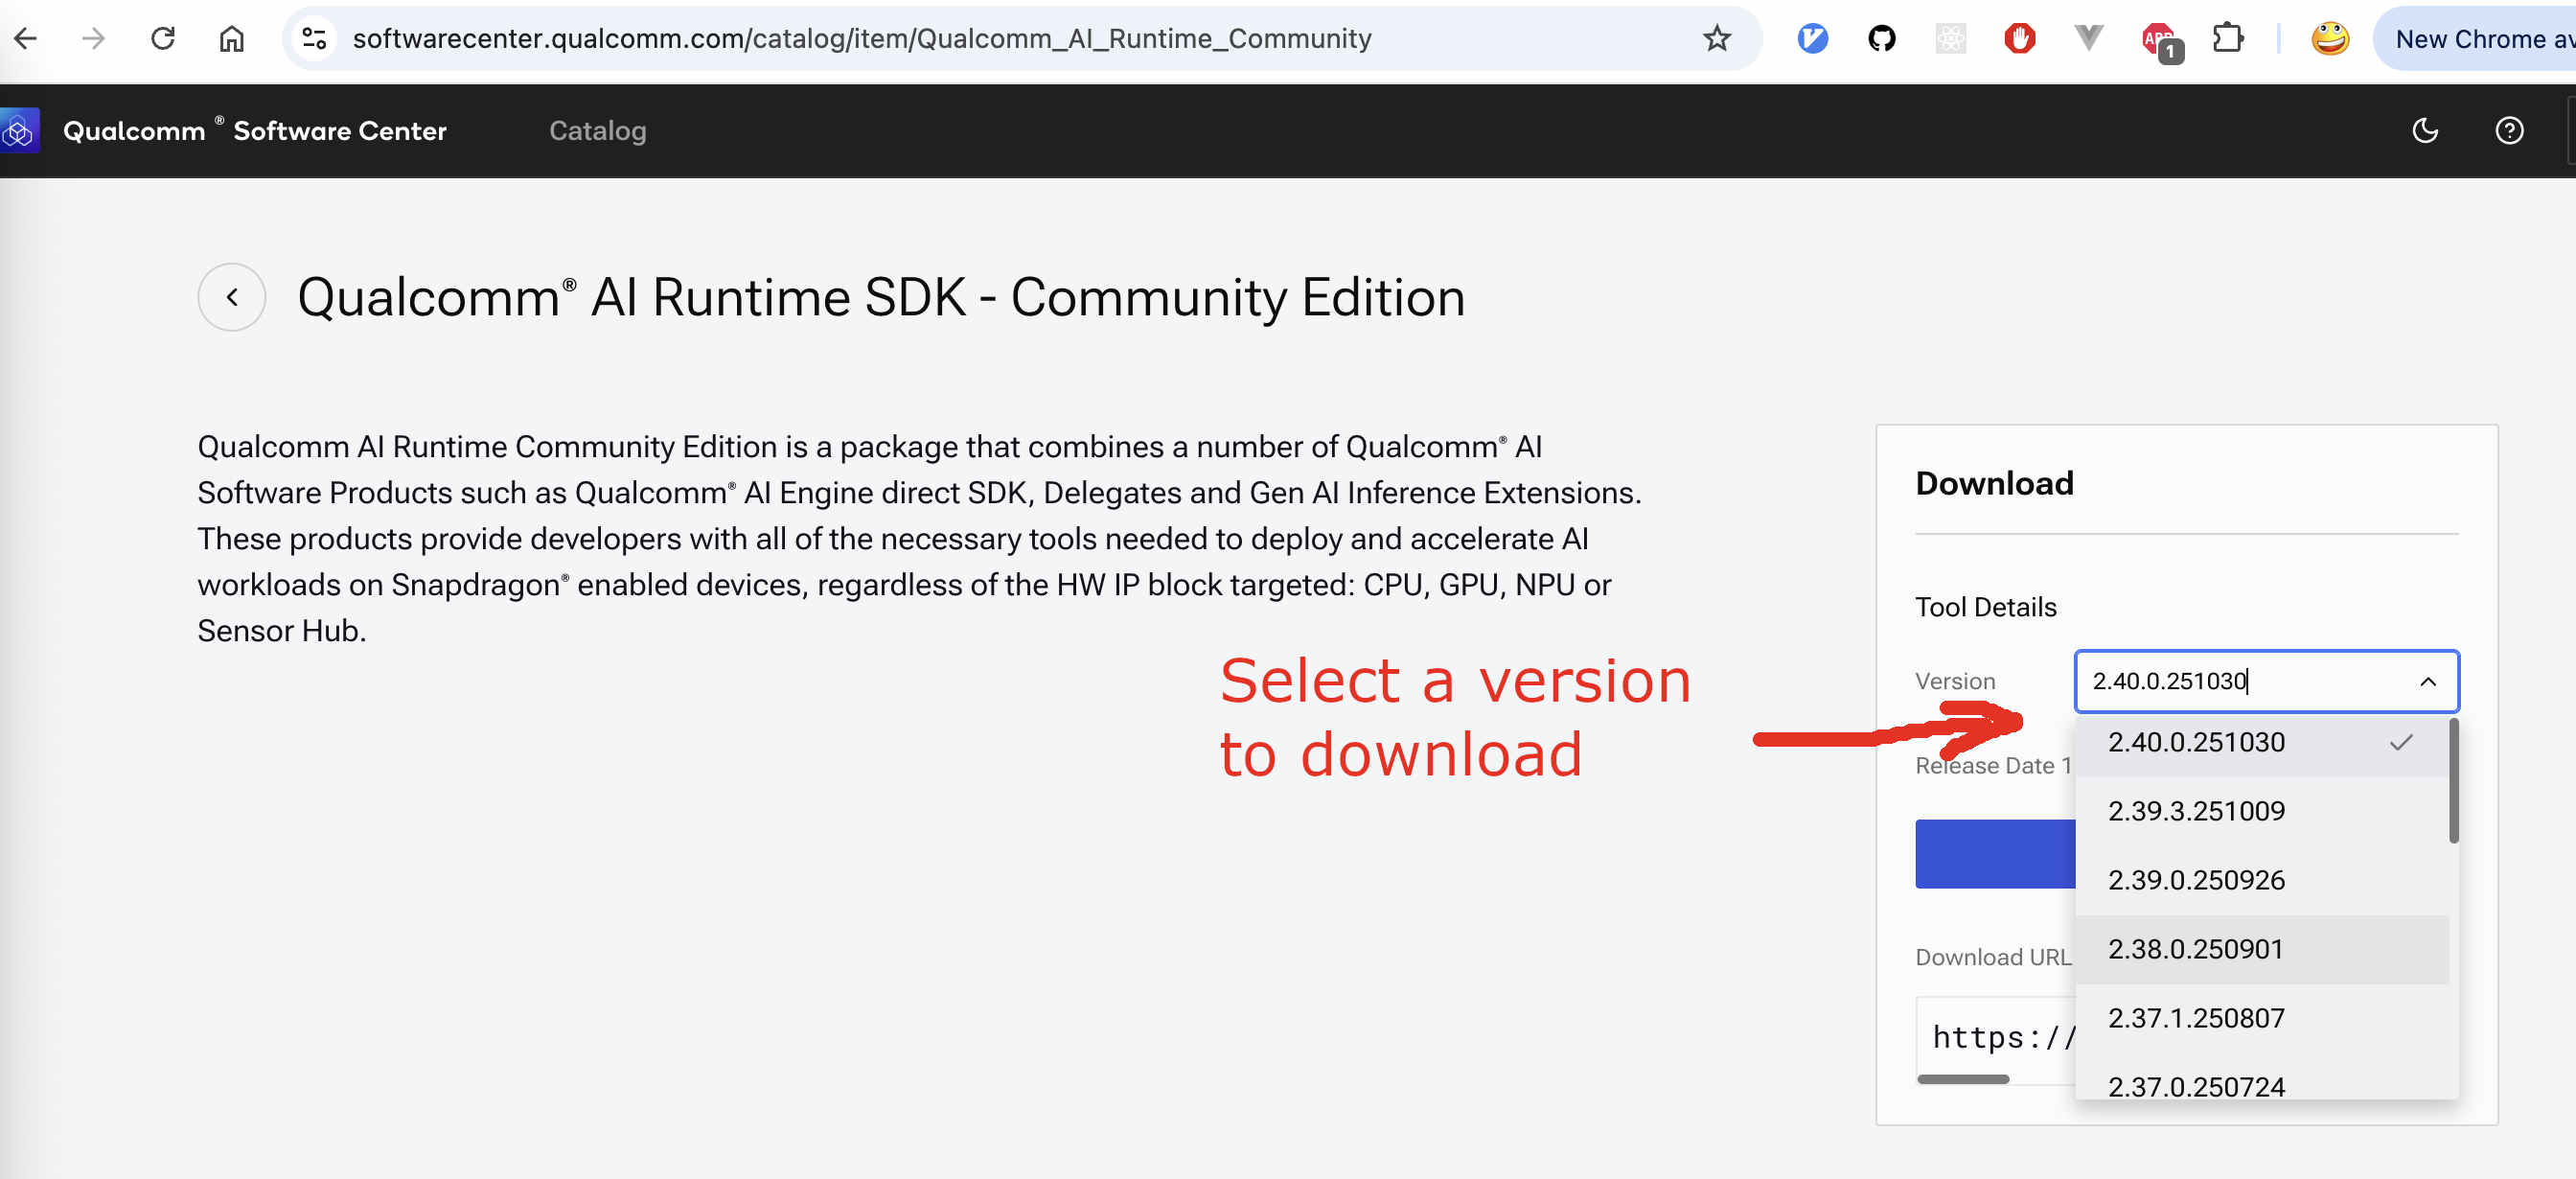Choose version 2.38.0.250901 from the list
This screenshot has width=2576, height=1179.
click(2195, 949)
